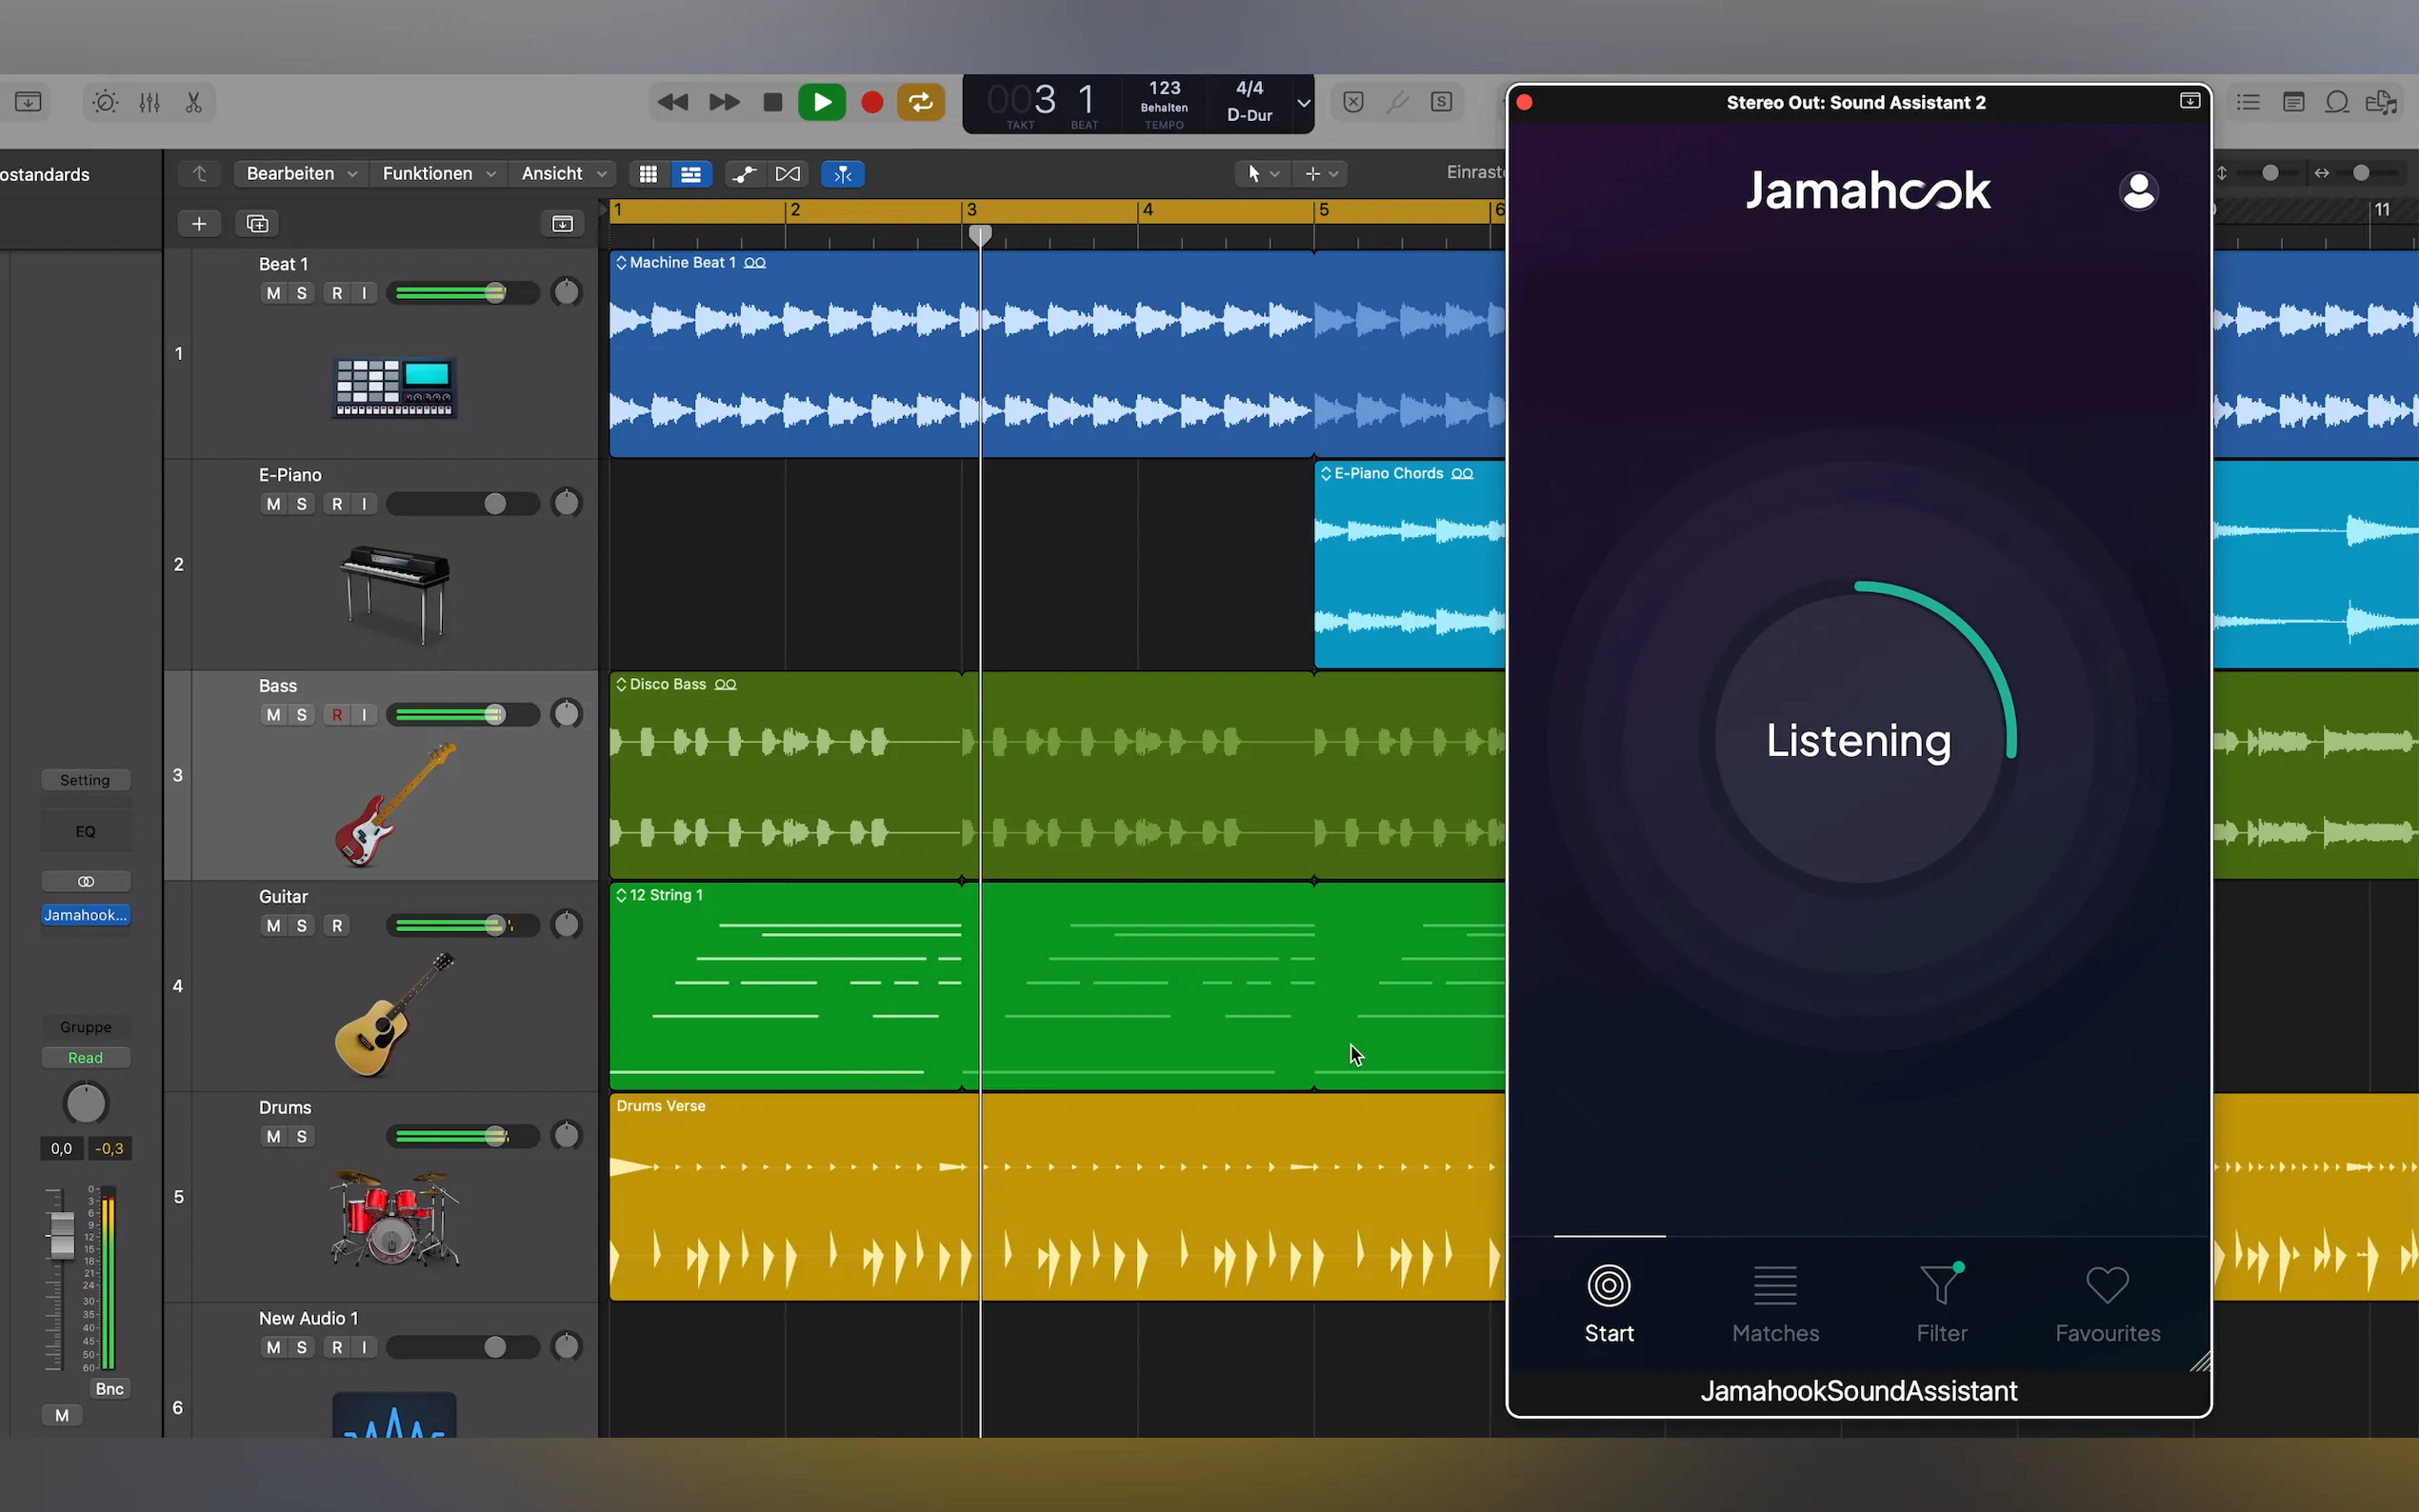Open the channel strip EQ button

(85, 831)
